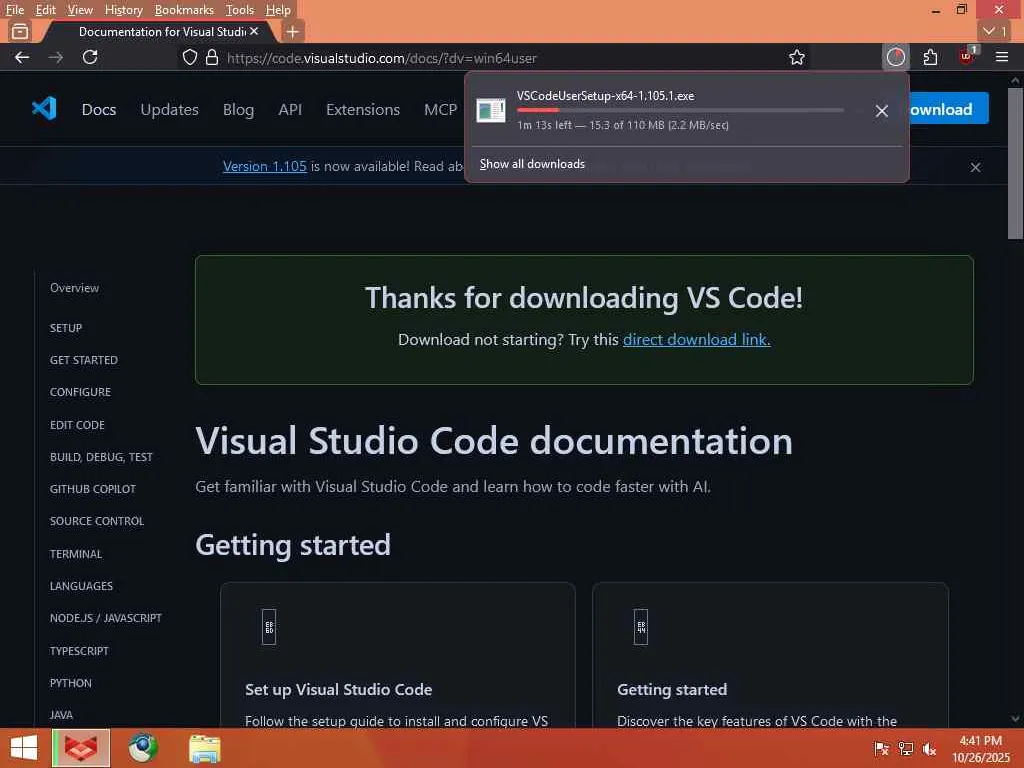Expand the TERMINAL sidebar section

point(76,554)
